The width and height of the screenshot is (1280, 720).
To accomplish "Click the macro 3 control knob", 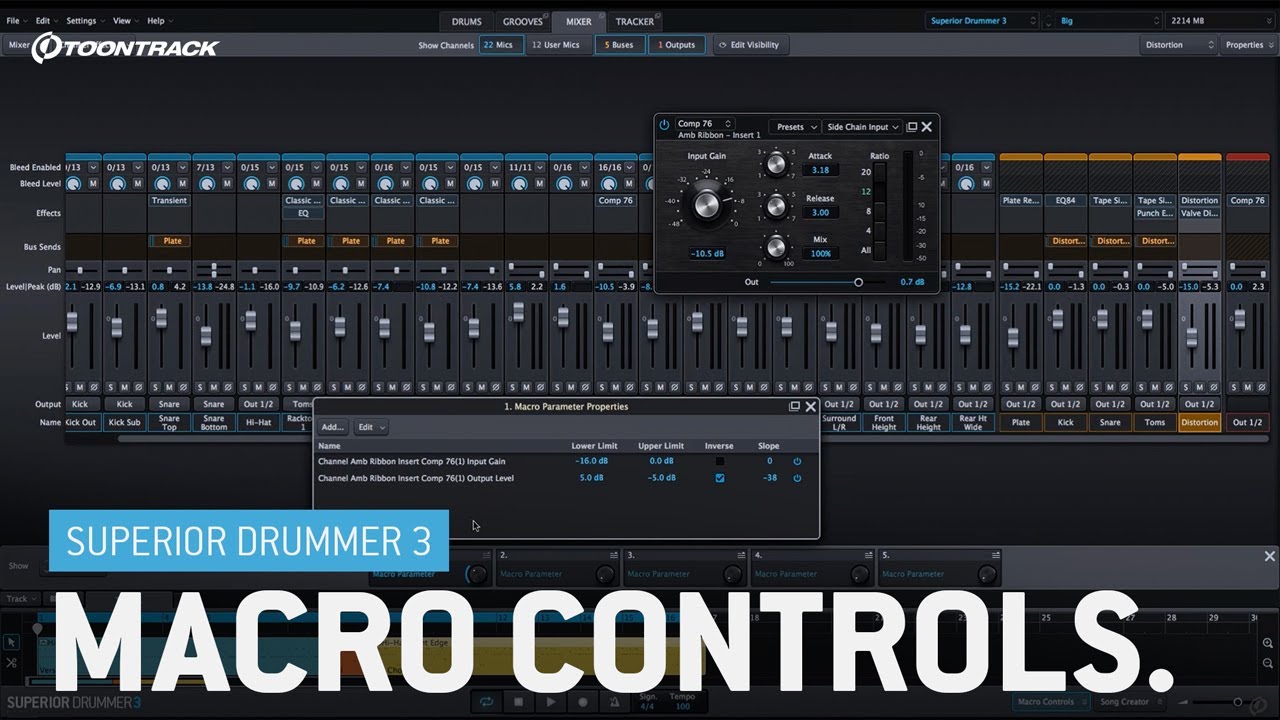I will click(x=733, y=574).
